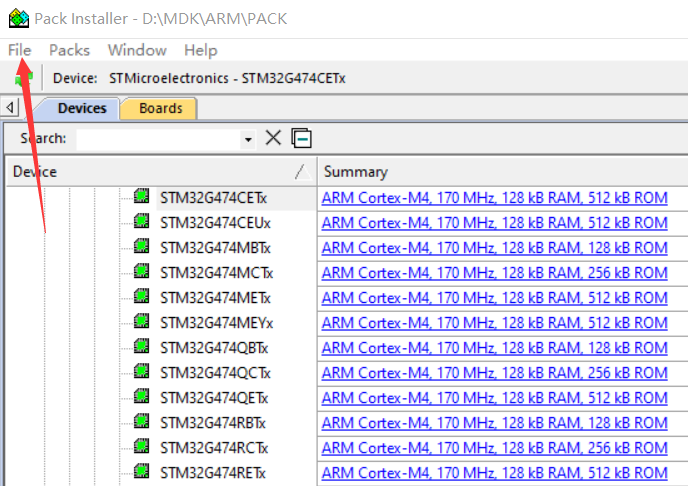Click the chip icon beside STM32G474RBTx
688x486 pixels.
click(x=141, y=421)
